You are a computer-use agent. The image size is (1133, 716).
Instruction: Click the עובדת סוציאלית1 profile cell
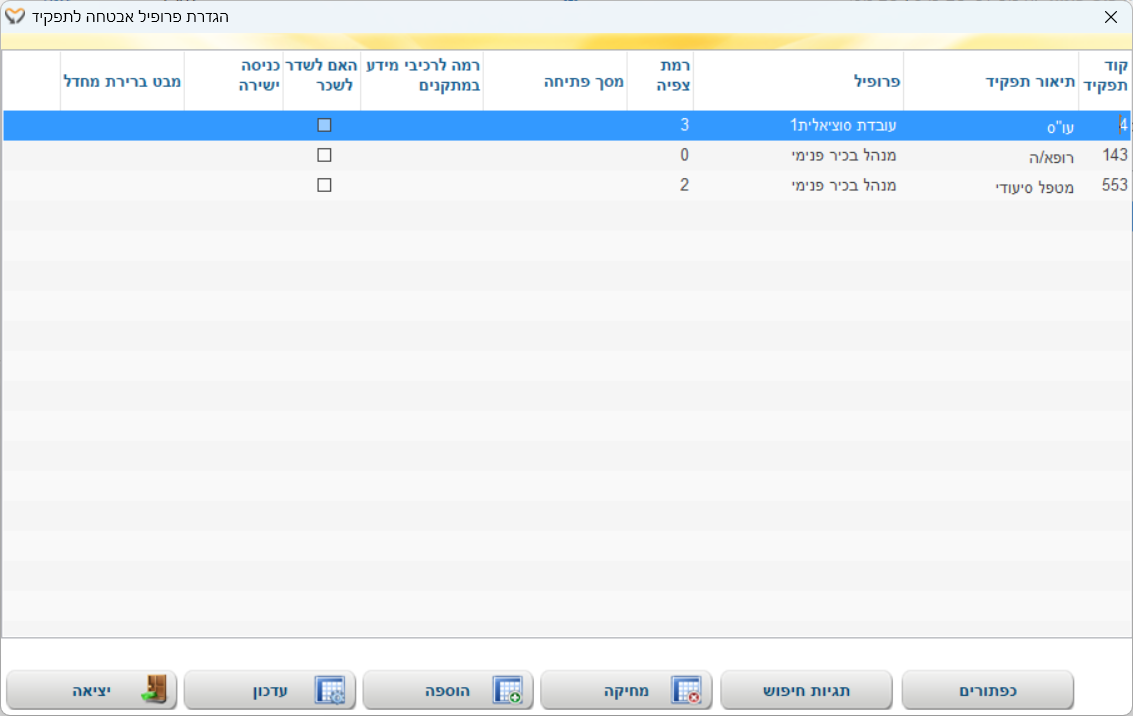[x=843, y=125]
